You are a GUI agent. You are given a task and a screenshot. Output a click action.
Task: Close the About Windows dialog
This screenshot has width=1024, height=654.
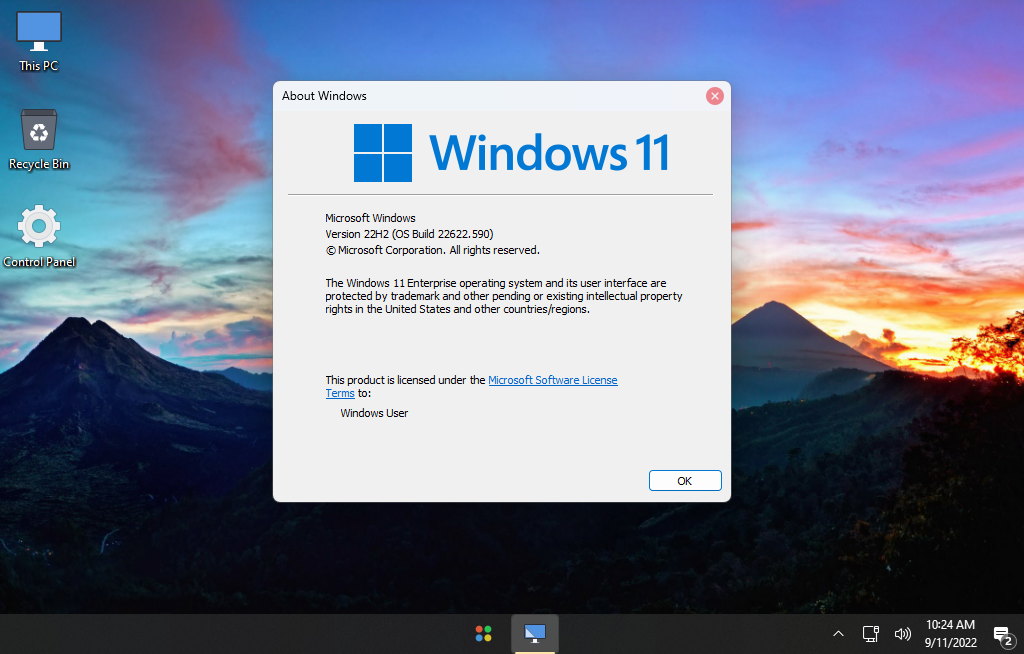[714, 96]
